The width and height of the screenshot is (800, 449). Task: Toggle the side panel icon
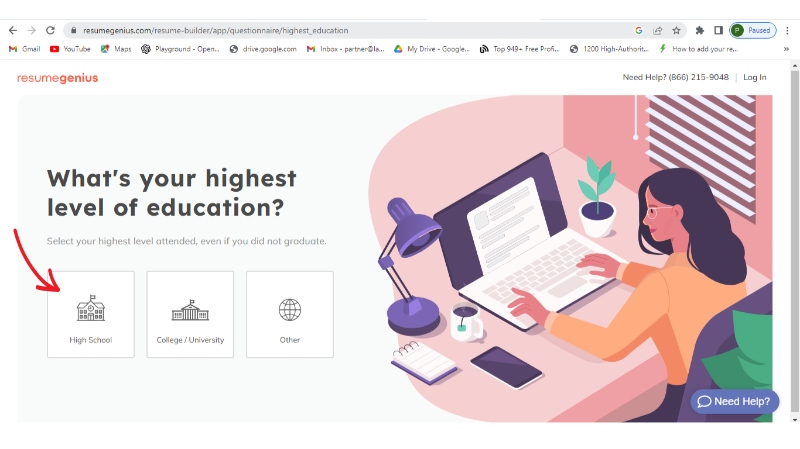(x=718, y=31)
